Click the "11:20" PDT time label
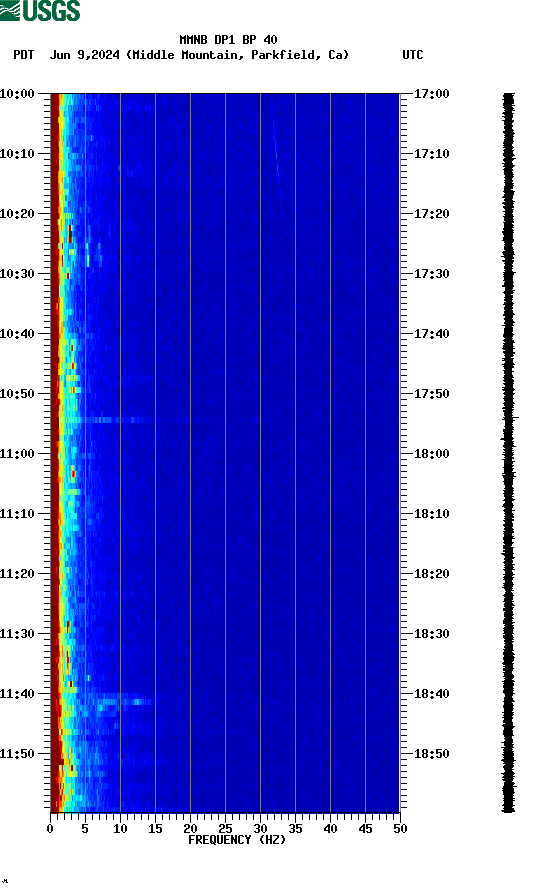 coord(17,574)
